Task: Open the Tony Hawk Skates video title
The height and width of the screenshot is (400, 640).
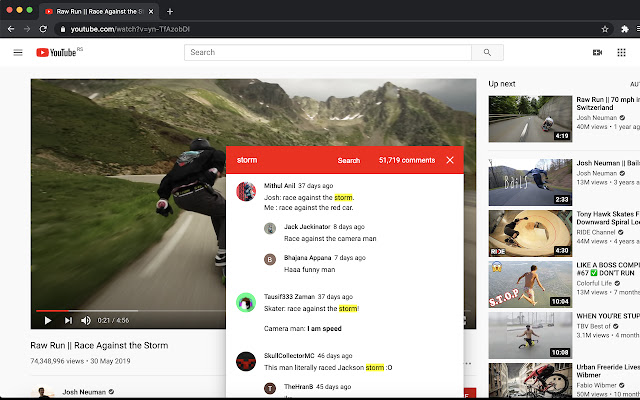Action: coord(608,218)
